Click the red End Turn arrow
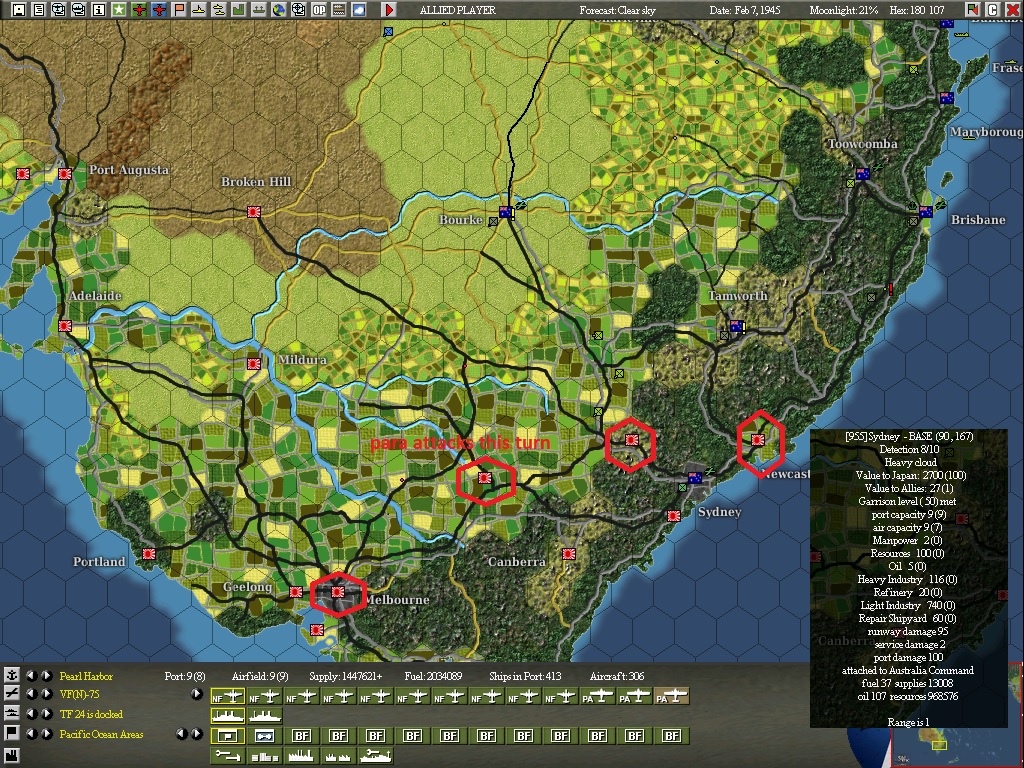1024x768 pixels. coord(389,10)
